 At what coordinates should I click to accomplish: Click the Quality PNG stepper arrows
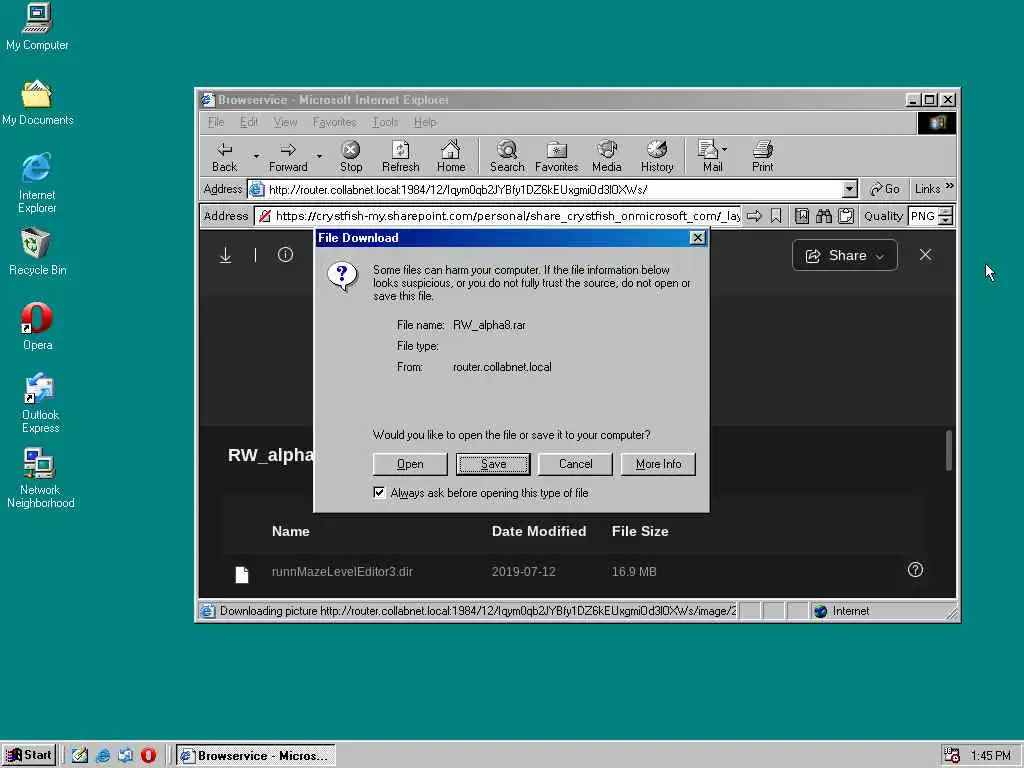coord(945,216)
